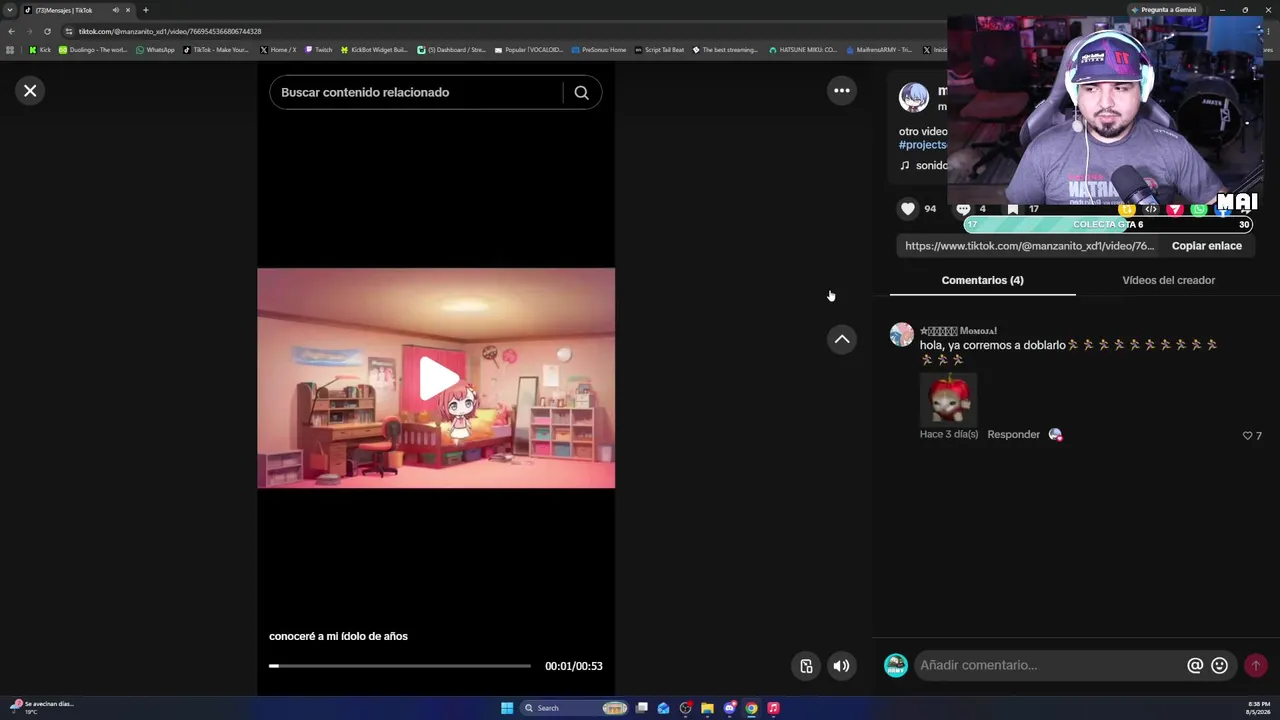Open the emoji picker in the comment box

tap(1219, 665)
